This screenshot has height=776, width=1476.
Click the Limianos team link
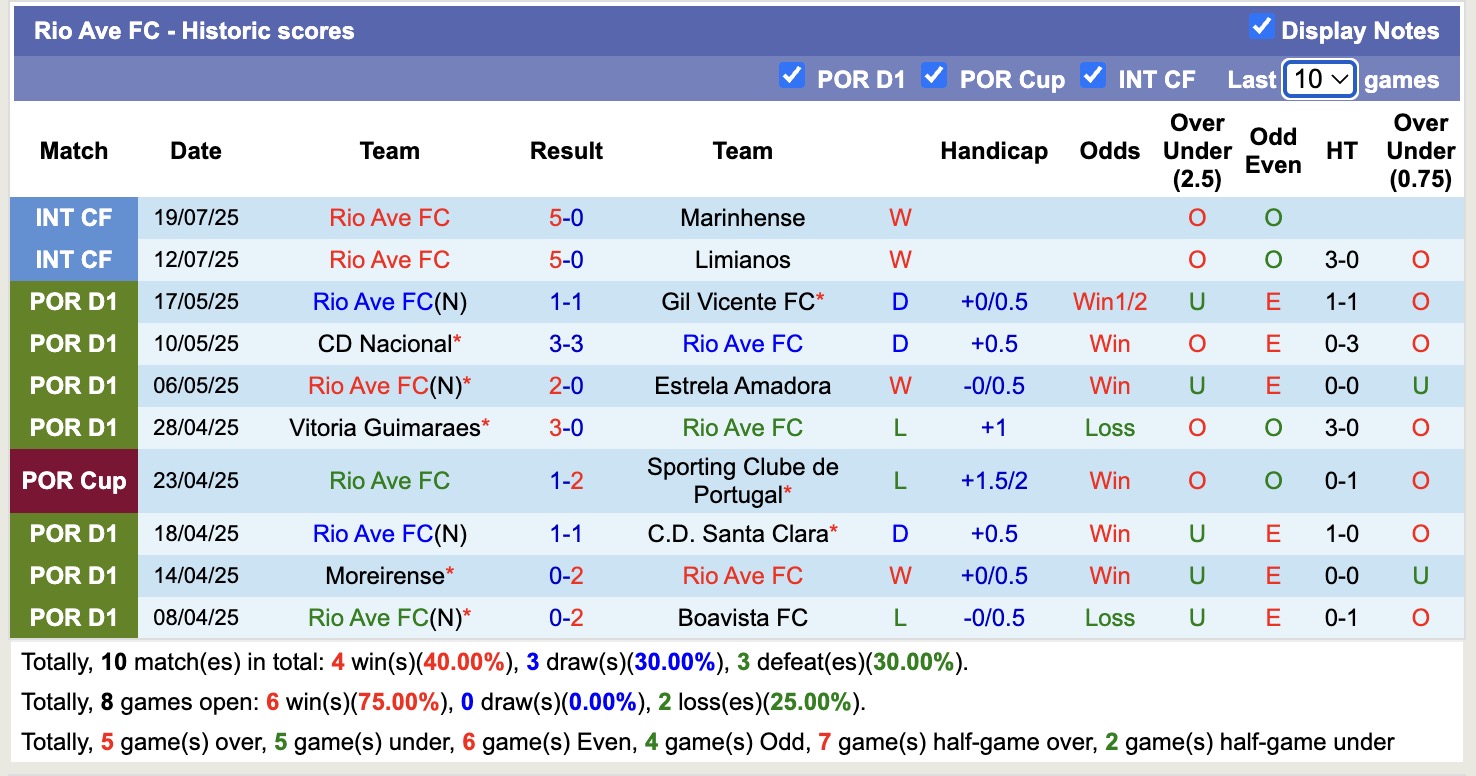[x=742, y=260]
